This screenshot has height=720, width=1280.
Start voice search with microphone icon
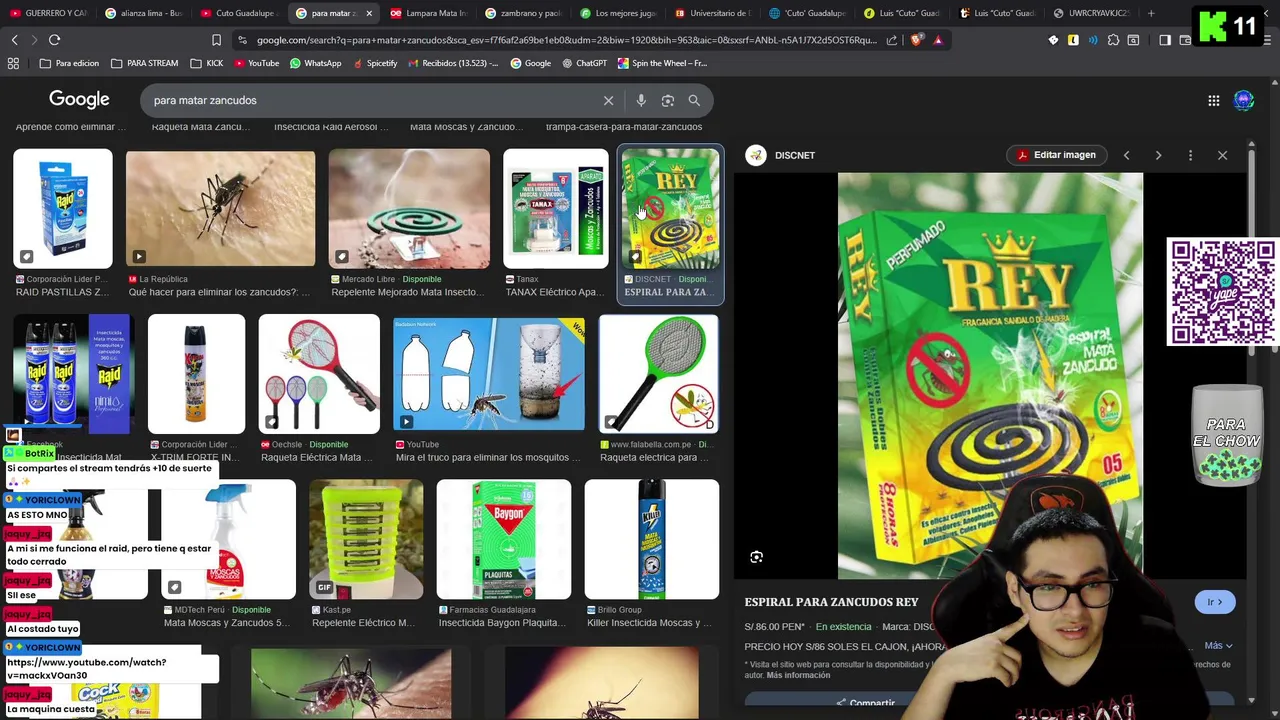pyautogui.click(x=641, y=100)
